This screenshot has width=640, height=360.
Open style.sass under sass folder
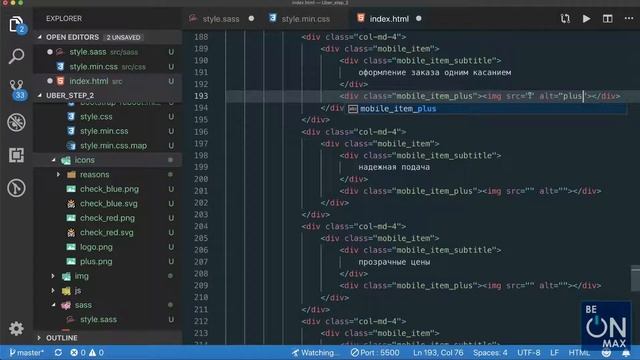98,320
